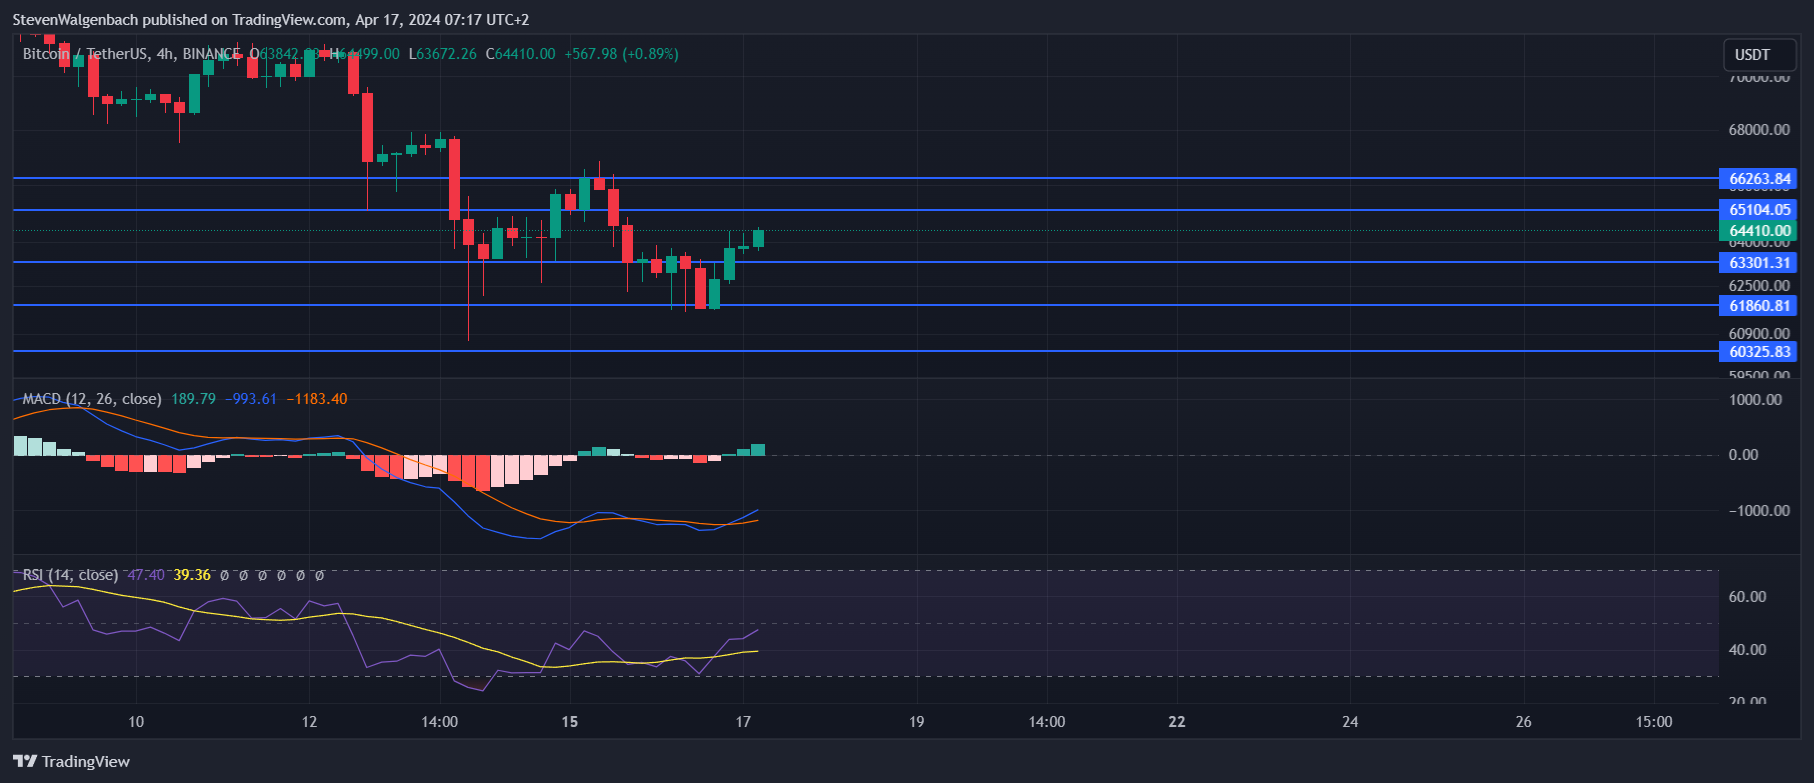
Task: Select the 63301.31 price level label
Action: point(1759,263)
